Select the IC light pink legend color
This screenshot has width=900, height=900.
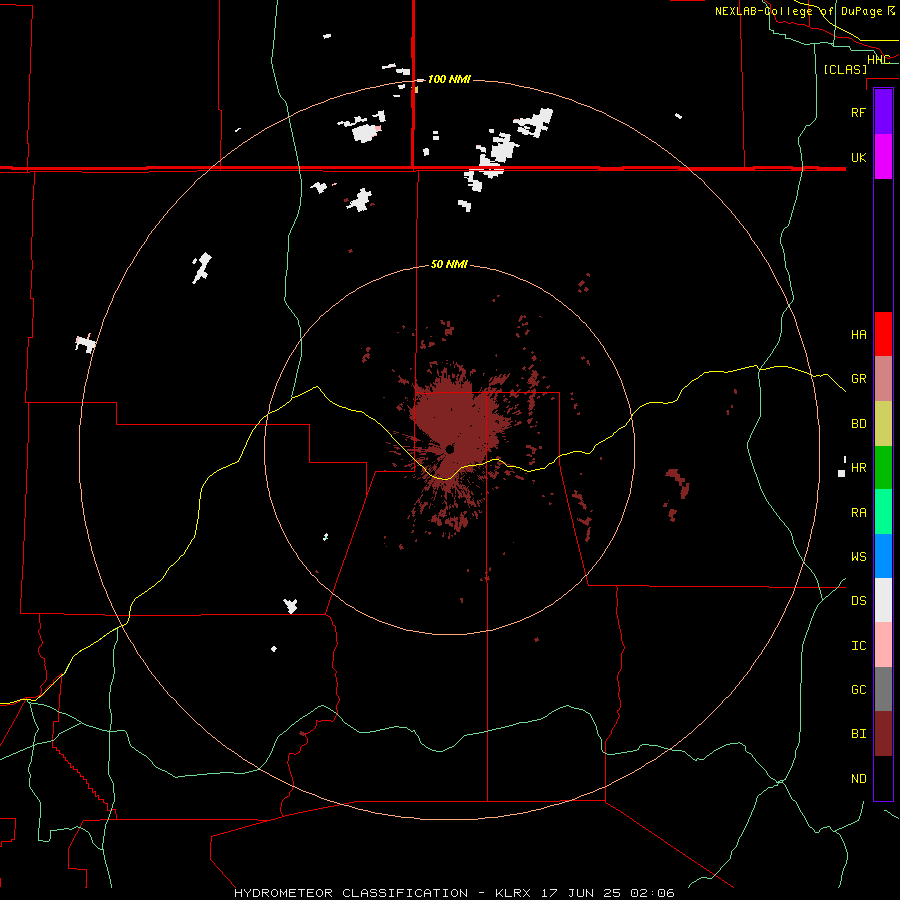(883, 645)
